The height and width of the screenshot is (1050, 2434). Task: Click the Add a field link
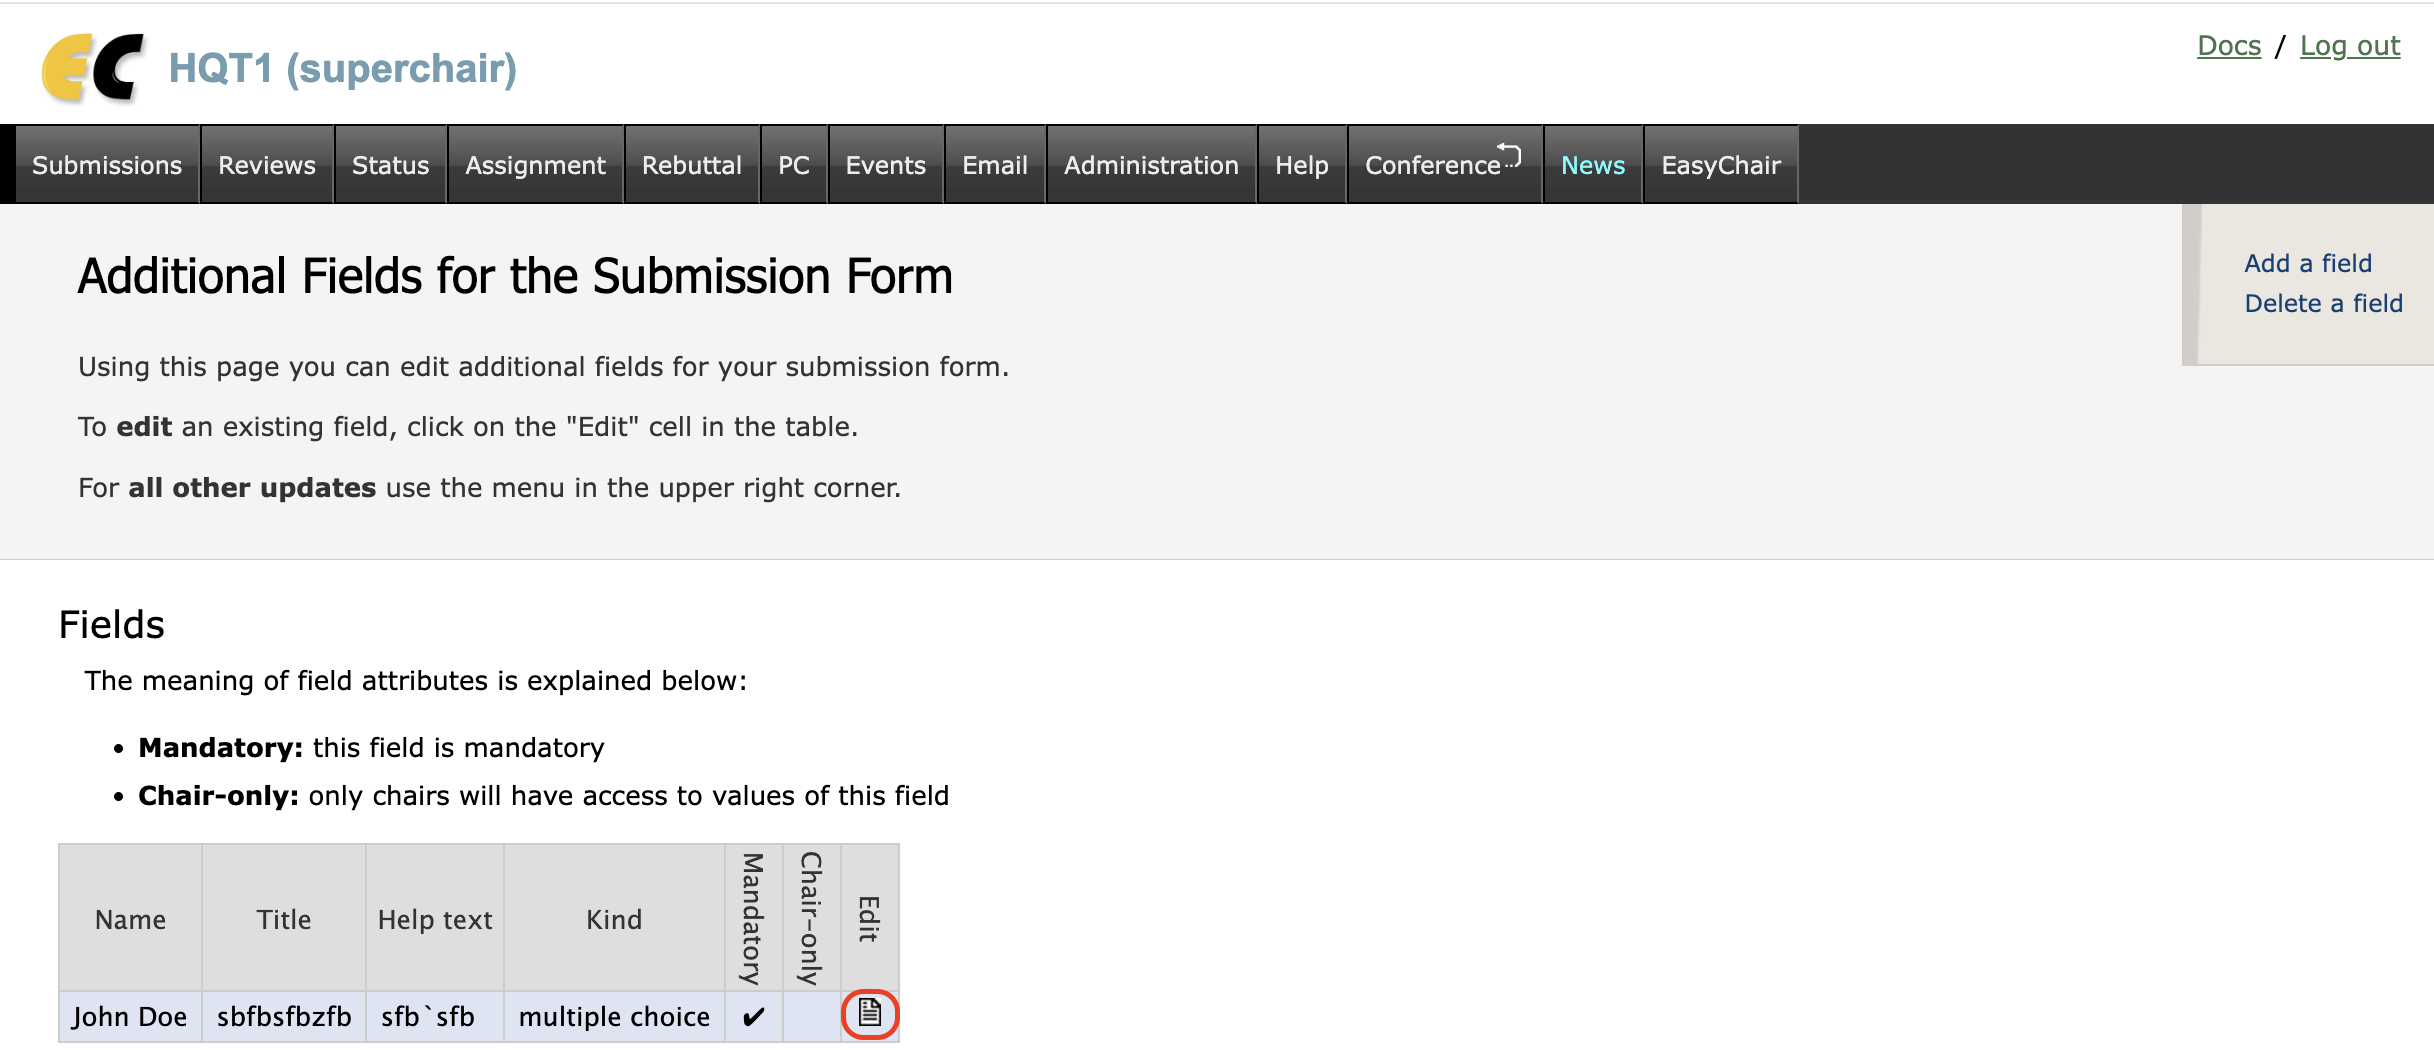coord(2308,263)
